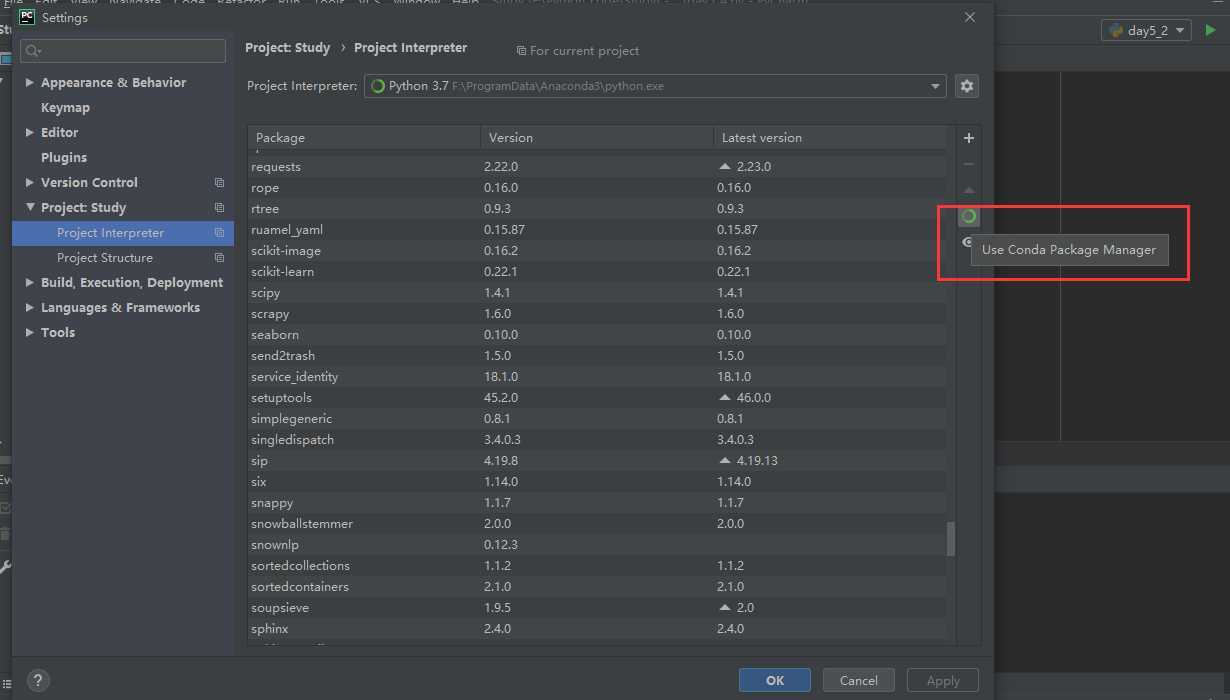Select the setuptools package row

(x=597, y=398)
